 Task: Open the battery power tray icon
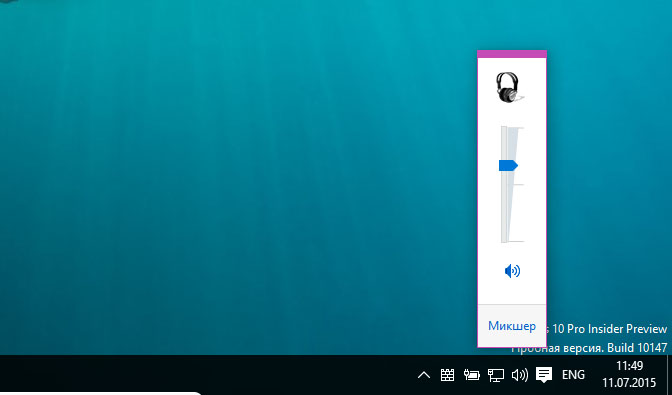click(472, 375)
